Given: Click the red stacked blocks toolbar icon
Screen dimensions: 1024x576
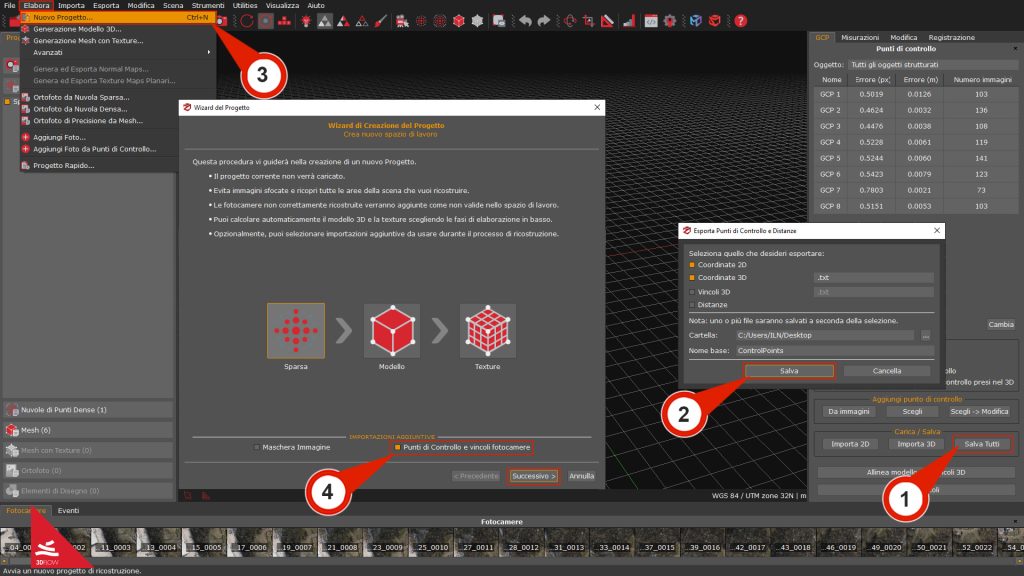Looking at the screenshot, I should coord(284,21).
